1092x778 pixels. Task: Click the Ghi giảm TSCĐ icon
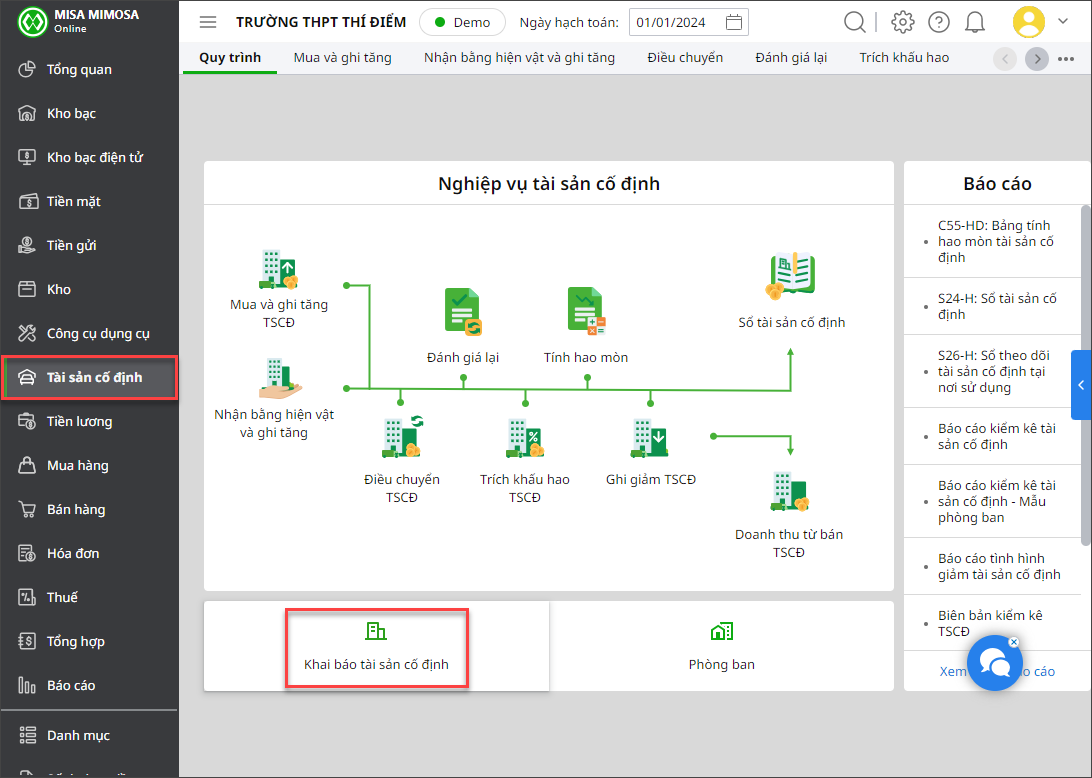point(650,438)
